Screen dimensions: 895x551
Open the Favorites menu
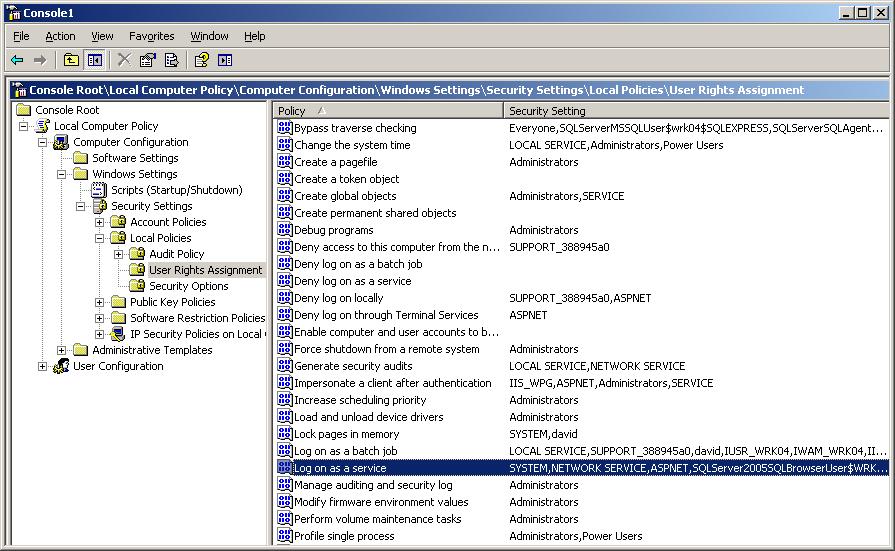click(x=151, y=36)
